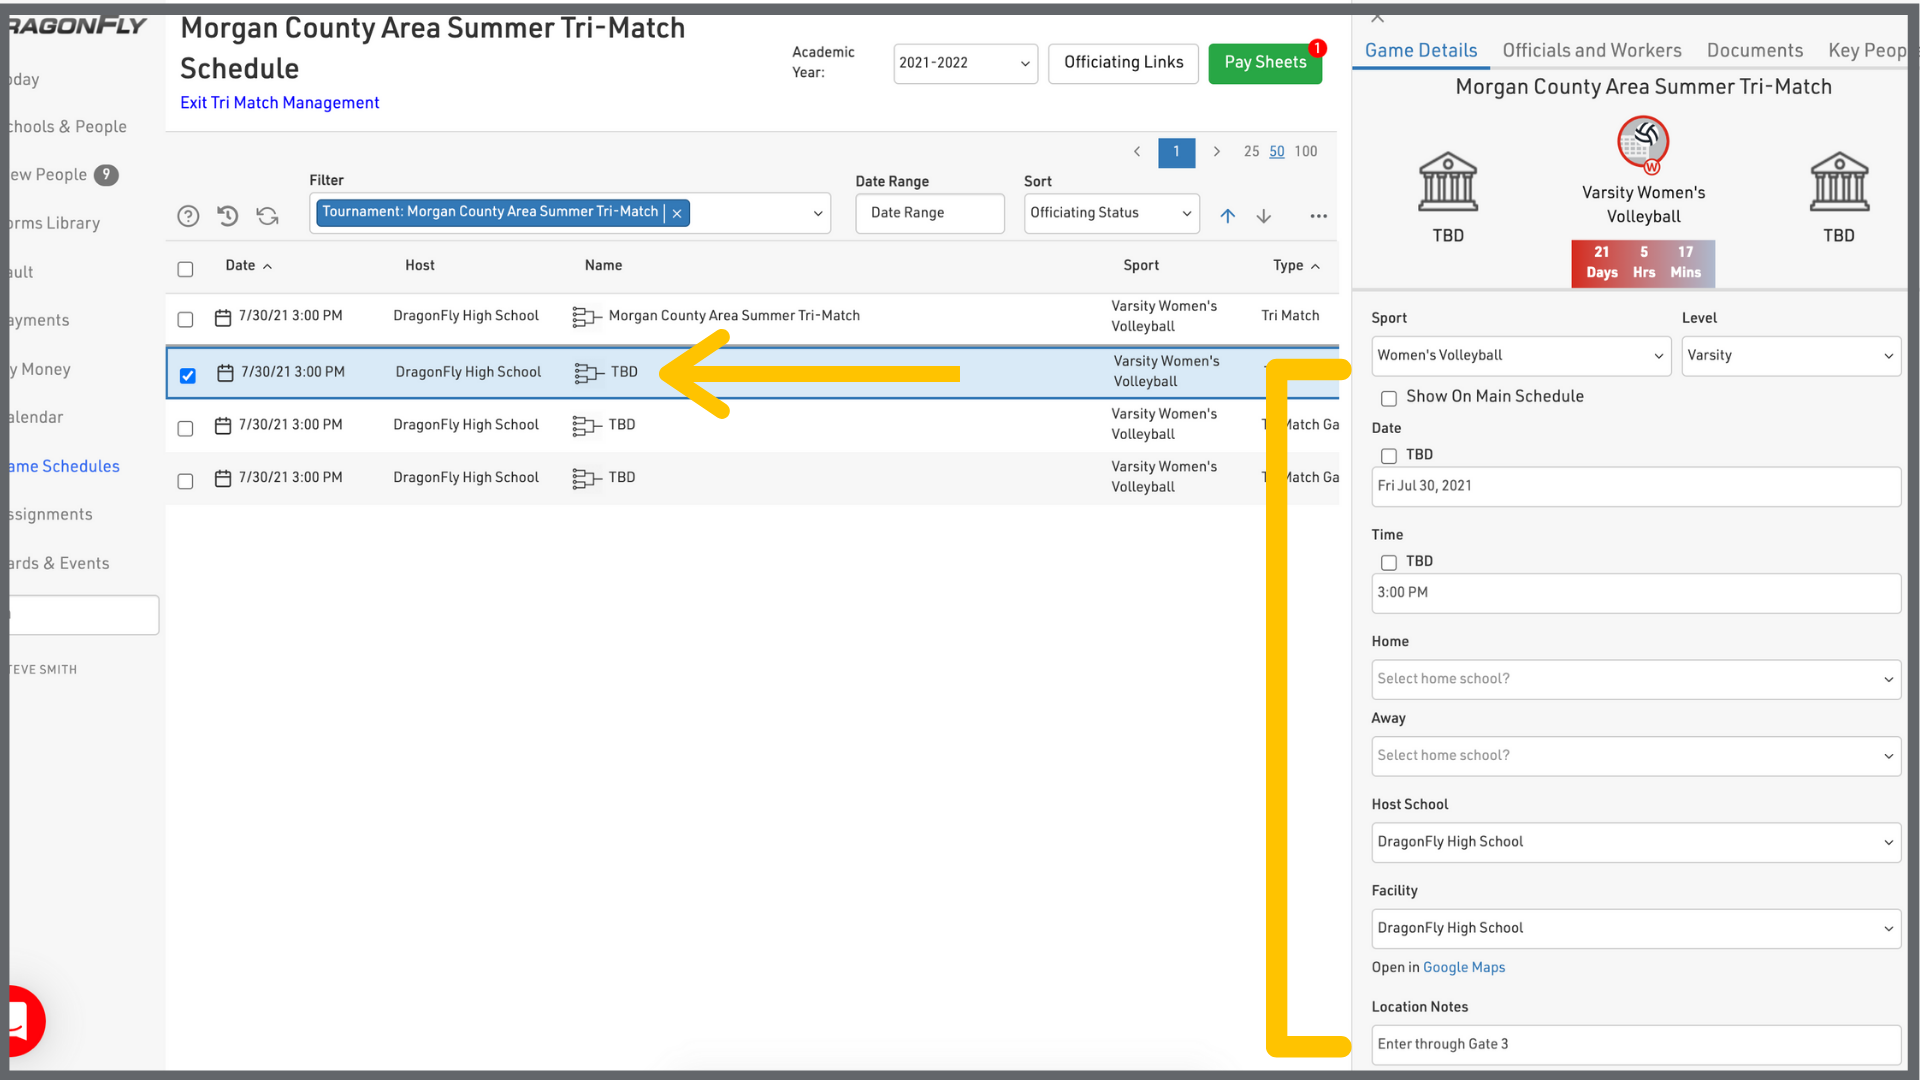Click the Pay Sheets button
This screenshot has height=1080, width=1920.
tap(1264, 63)
